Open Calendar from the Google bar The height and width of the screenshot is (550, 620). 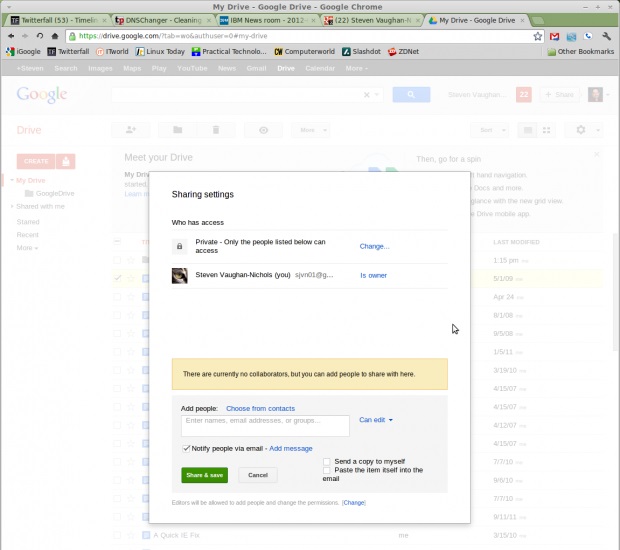[320, 68]
